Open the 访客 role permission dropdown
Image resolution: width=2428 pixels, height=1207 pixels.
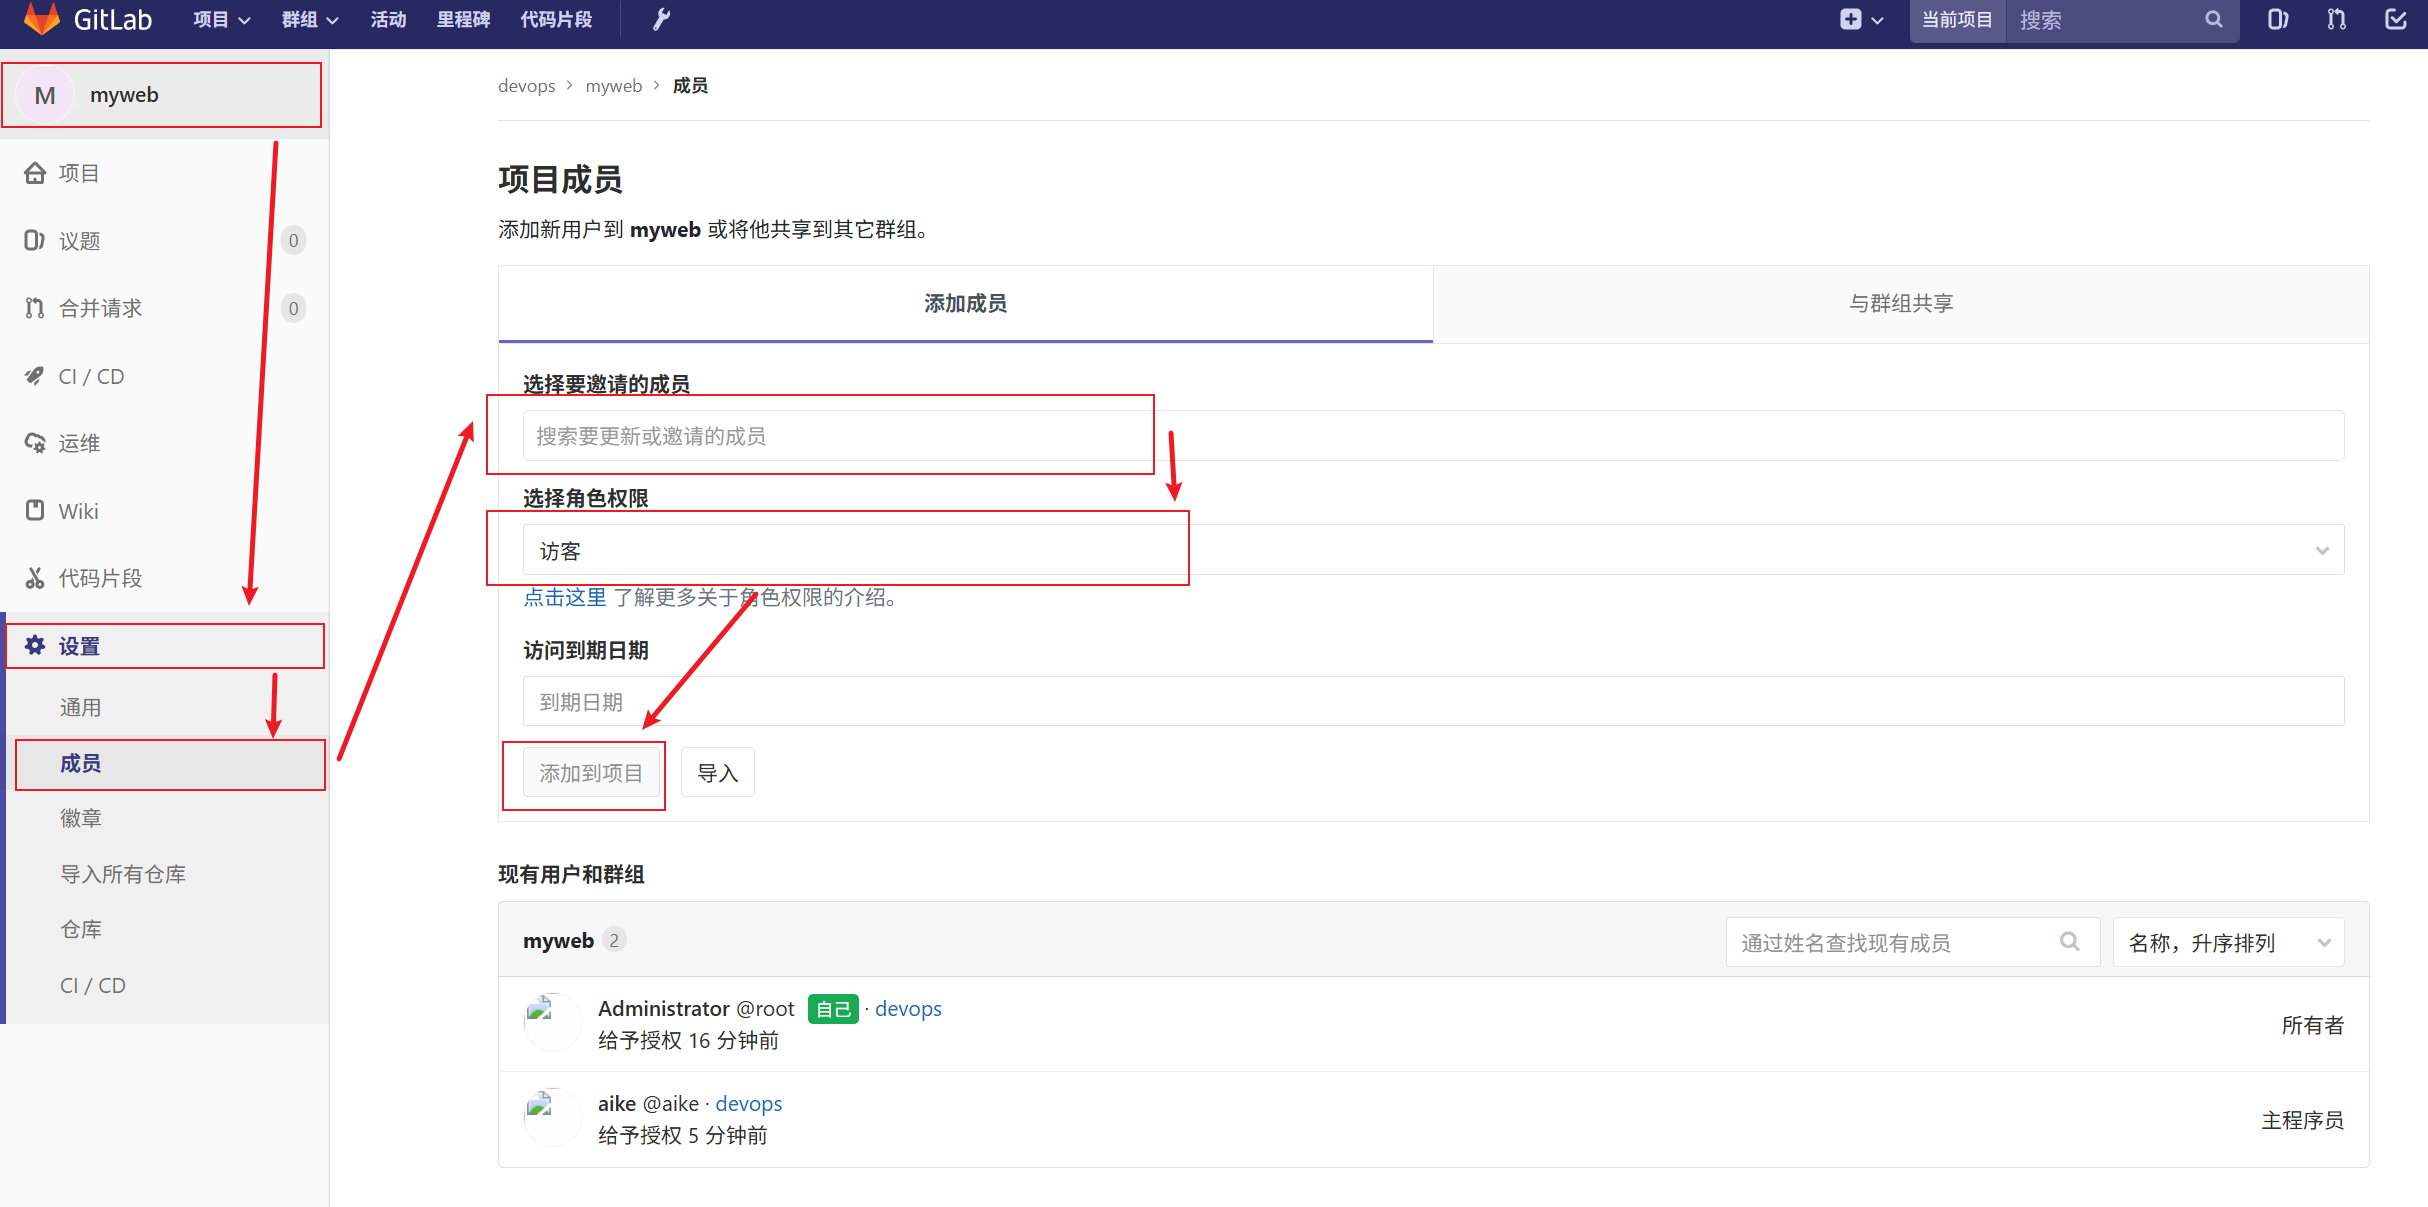1432,550
